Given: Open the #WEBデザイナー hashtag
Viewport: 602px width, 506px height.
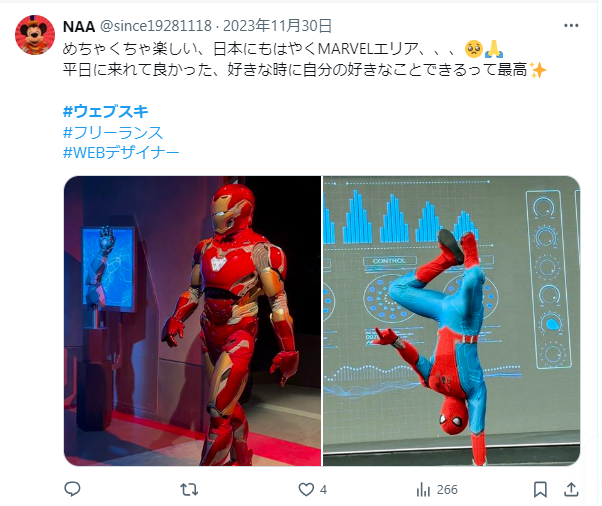Looking at the screenshot, I should point(121,153).
